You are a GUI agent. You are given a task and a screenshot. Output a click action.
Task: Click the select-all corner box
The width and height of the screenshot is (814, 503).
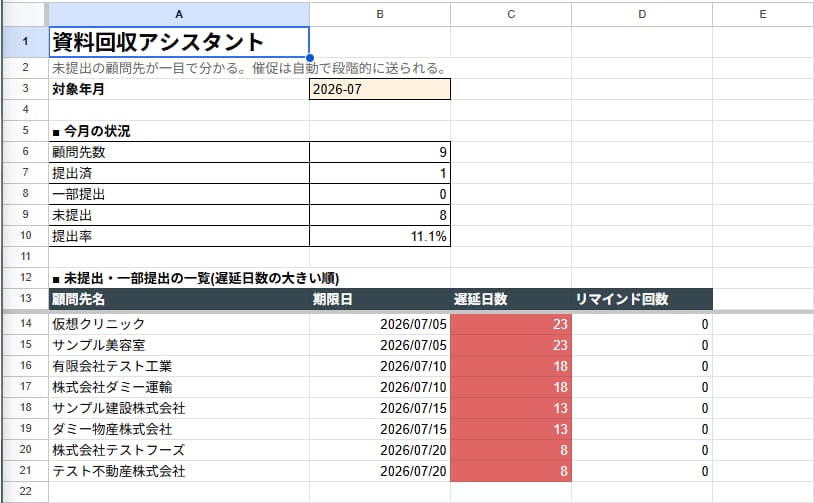(24, 14)
